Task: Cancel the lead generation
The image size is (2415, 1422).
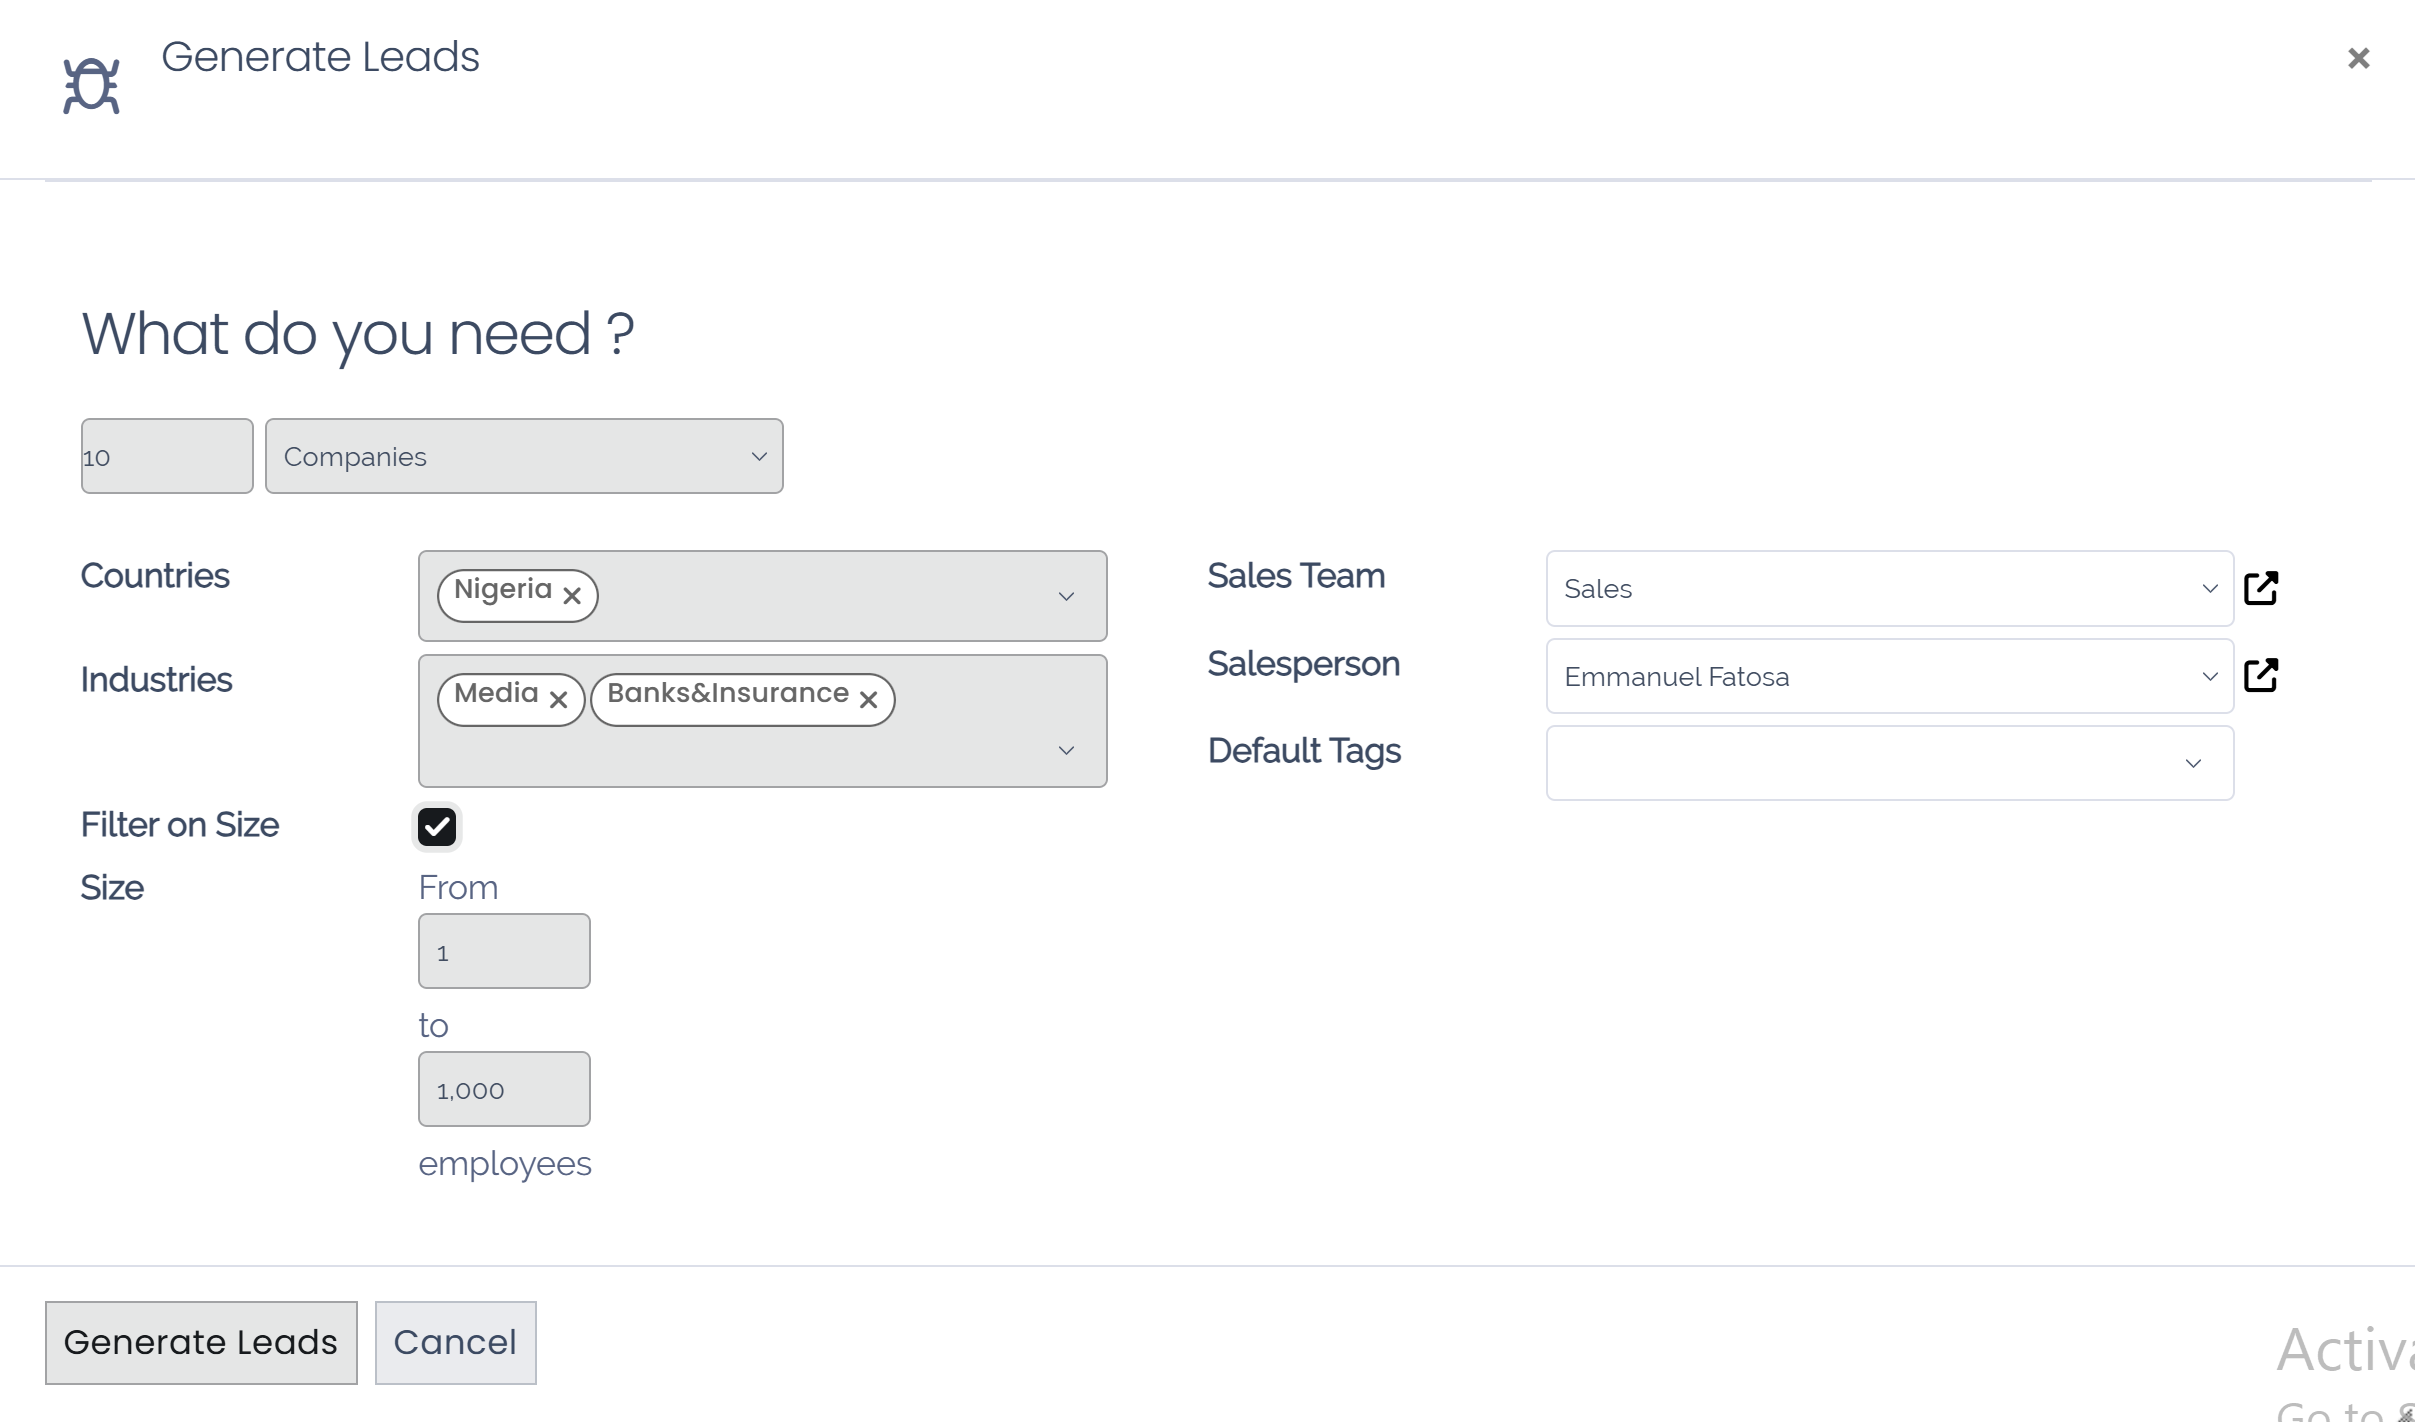Action: click(455, 1342)
